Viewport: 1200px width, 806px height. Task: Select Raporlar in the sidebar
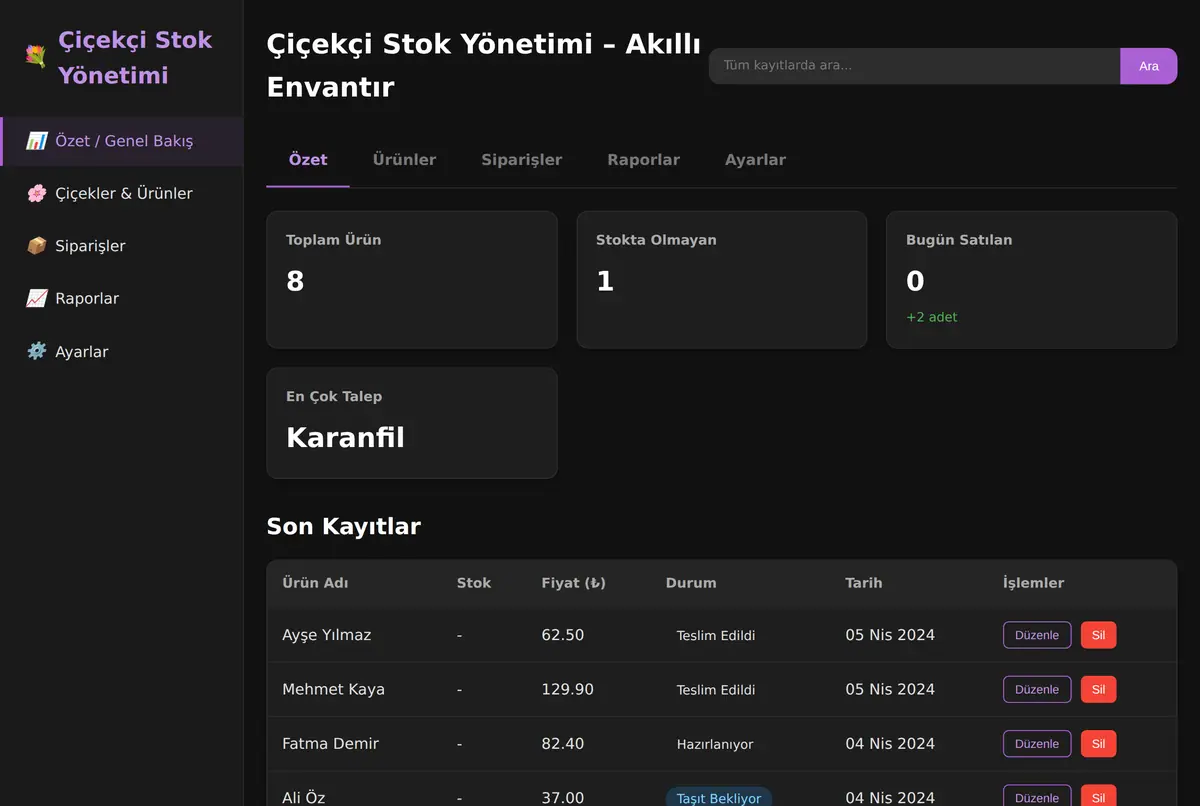[x=121, y=299]
